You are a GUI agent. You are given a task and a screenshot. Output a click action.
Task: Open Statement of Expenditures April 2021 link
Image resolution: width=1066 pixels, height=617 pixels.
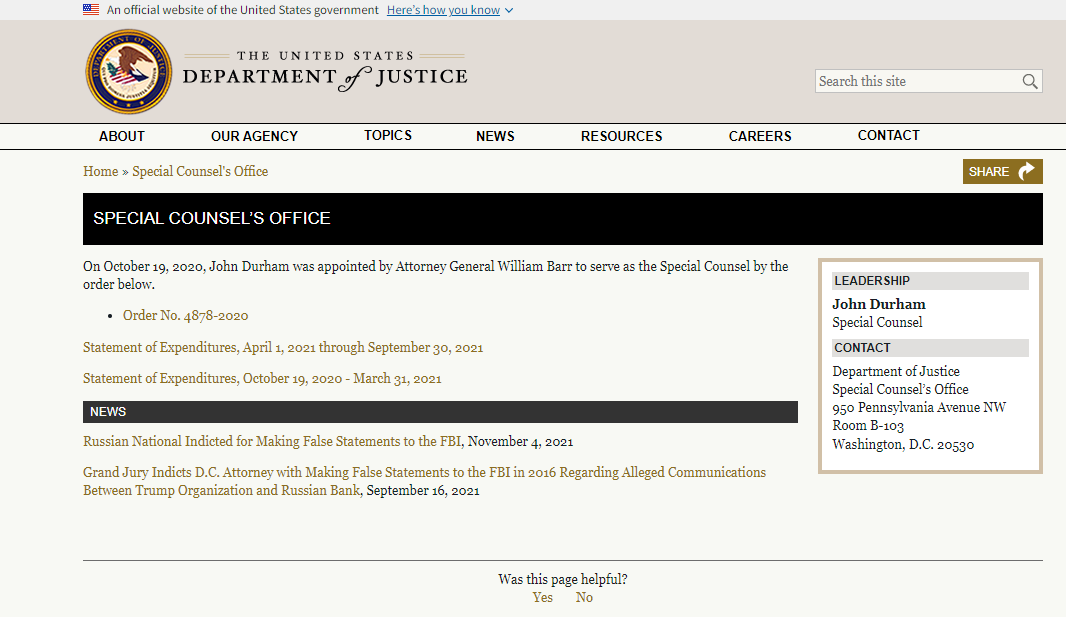283,347
